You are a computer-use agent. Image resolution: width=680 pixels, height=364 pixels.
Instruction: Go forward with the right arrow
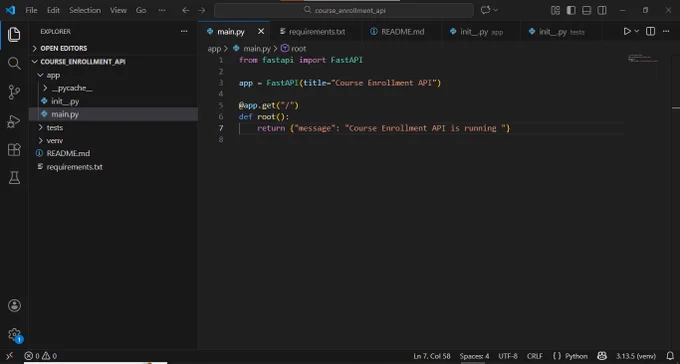(202, 10)
